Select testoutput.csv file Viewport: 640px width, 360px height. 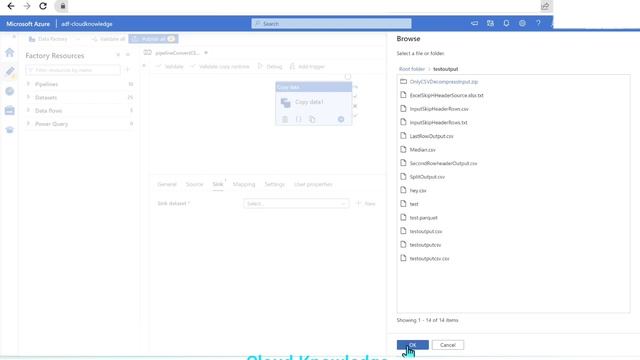[426, 231]
